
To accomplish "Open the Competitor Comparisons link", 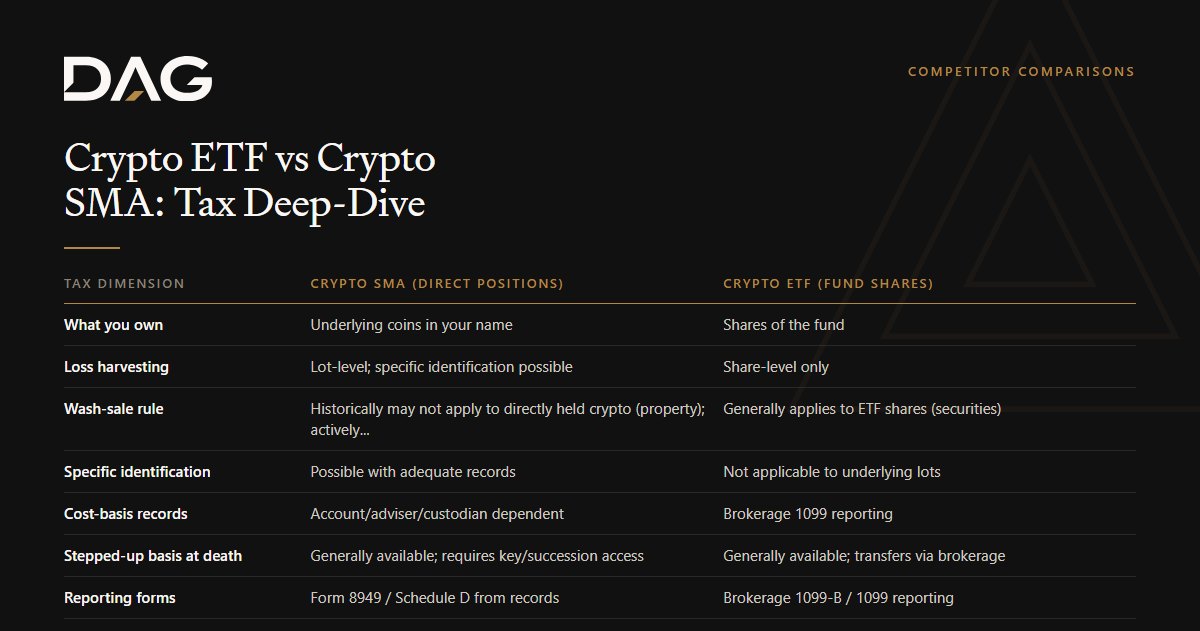I will coord(1021,72).
